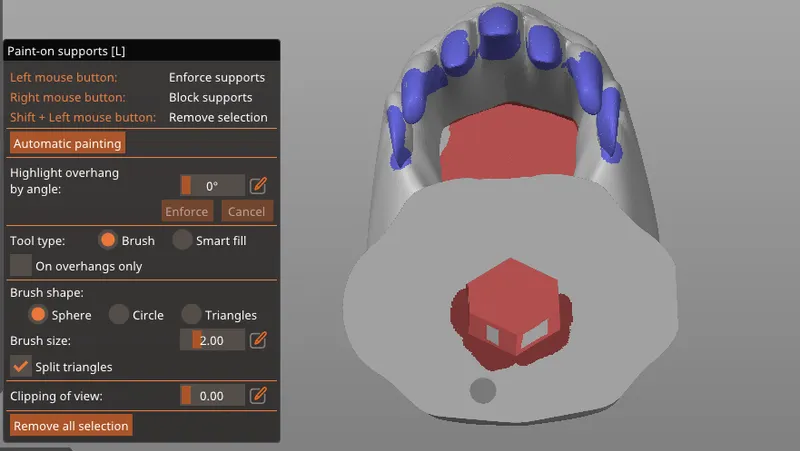This screenshot has width=800, height=451.
Task: Choose the Circle brush shape
Action: coord(118,315)
